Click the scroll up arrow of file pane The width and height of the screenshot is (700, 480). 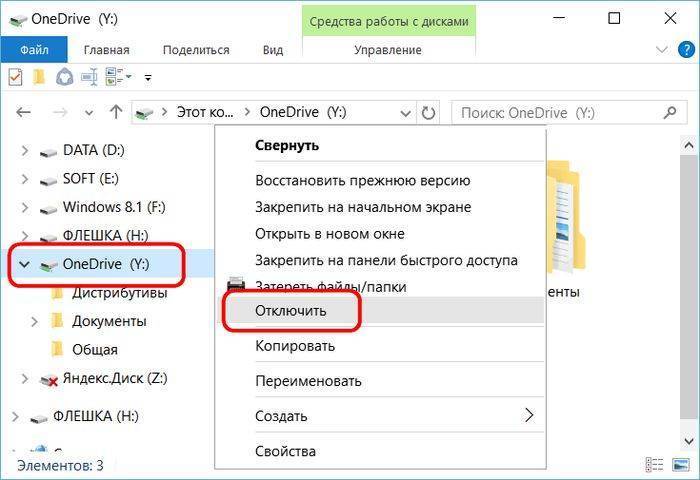(689, 145)
